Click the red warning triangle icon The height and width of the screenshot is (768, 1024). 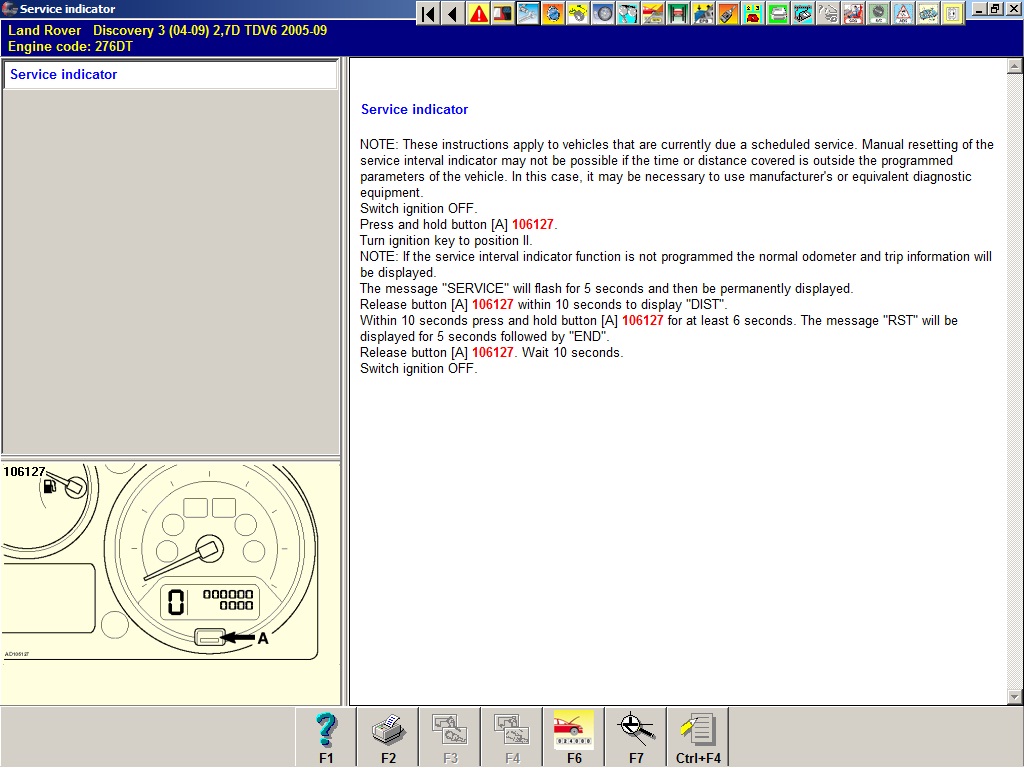pyautogui.click(x=479, y=13)
